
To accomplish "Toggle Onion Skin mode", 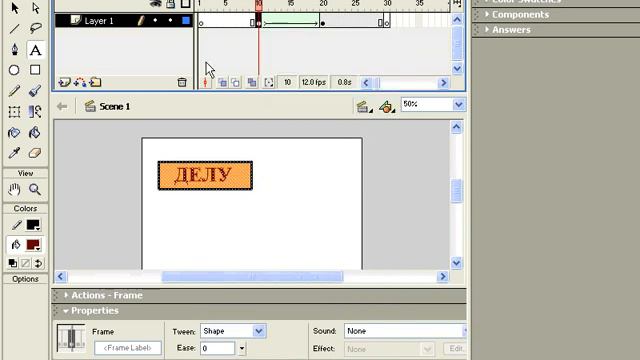I will point(222,83).
